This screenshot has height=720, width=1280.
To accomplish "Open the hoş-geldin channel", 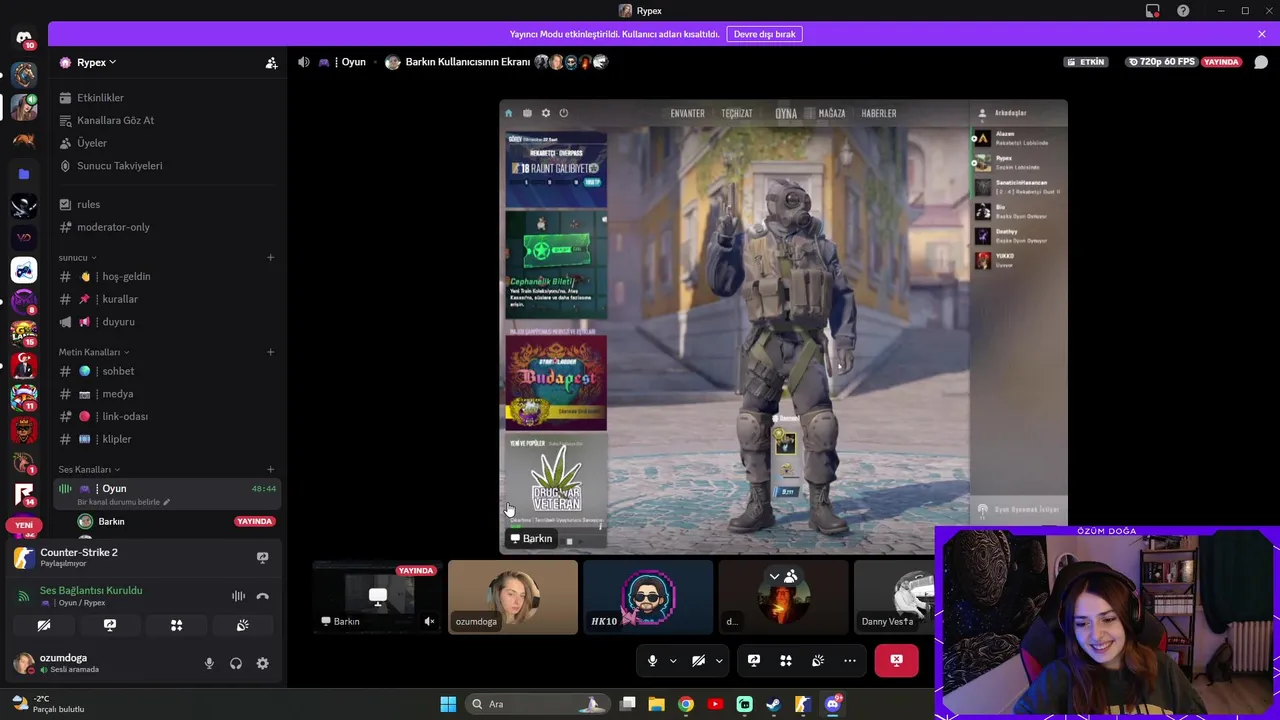I will 126,276.
